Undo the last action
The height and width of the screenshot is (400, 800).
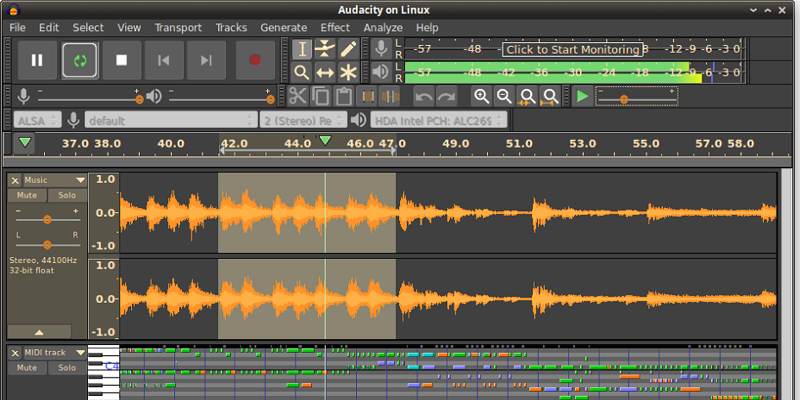pos(424,96)
